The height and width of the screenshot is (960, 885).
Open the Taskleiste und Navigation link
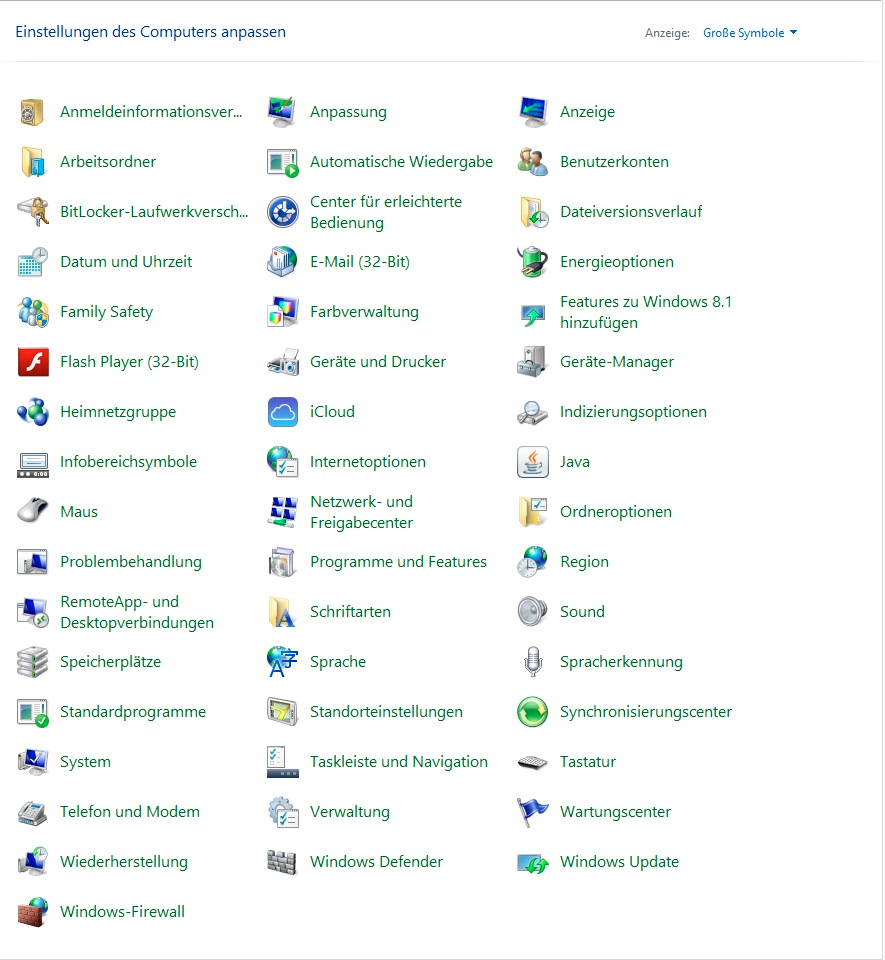click(399, 762)
